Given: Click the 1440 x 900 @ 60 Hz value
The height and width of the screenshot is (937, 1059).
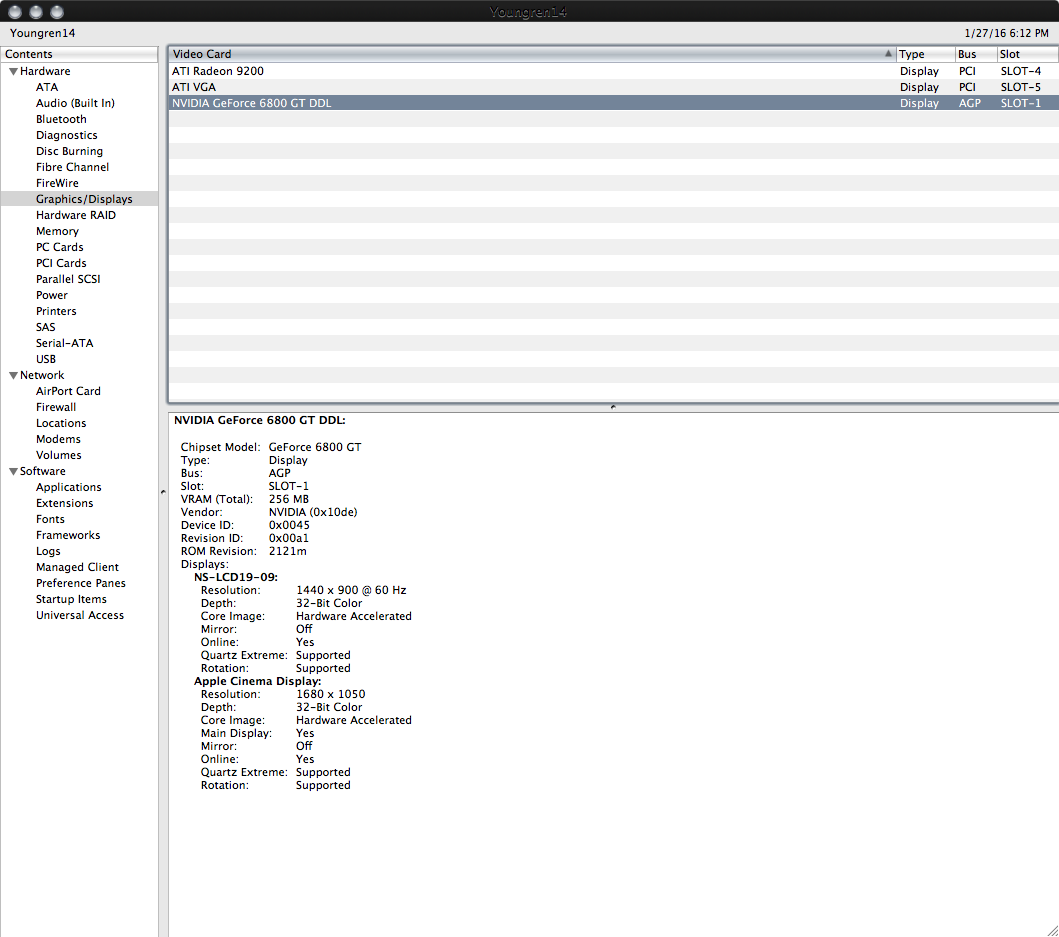Looking at the screenshot, I should click(351, 590).
